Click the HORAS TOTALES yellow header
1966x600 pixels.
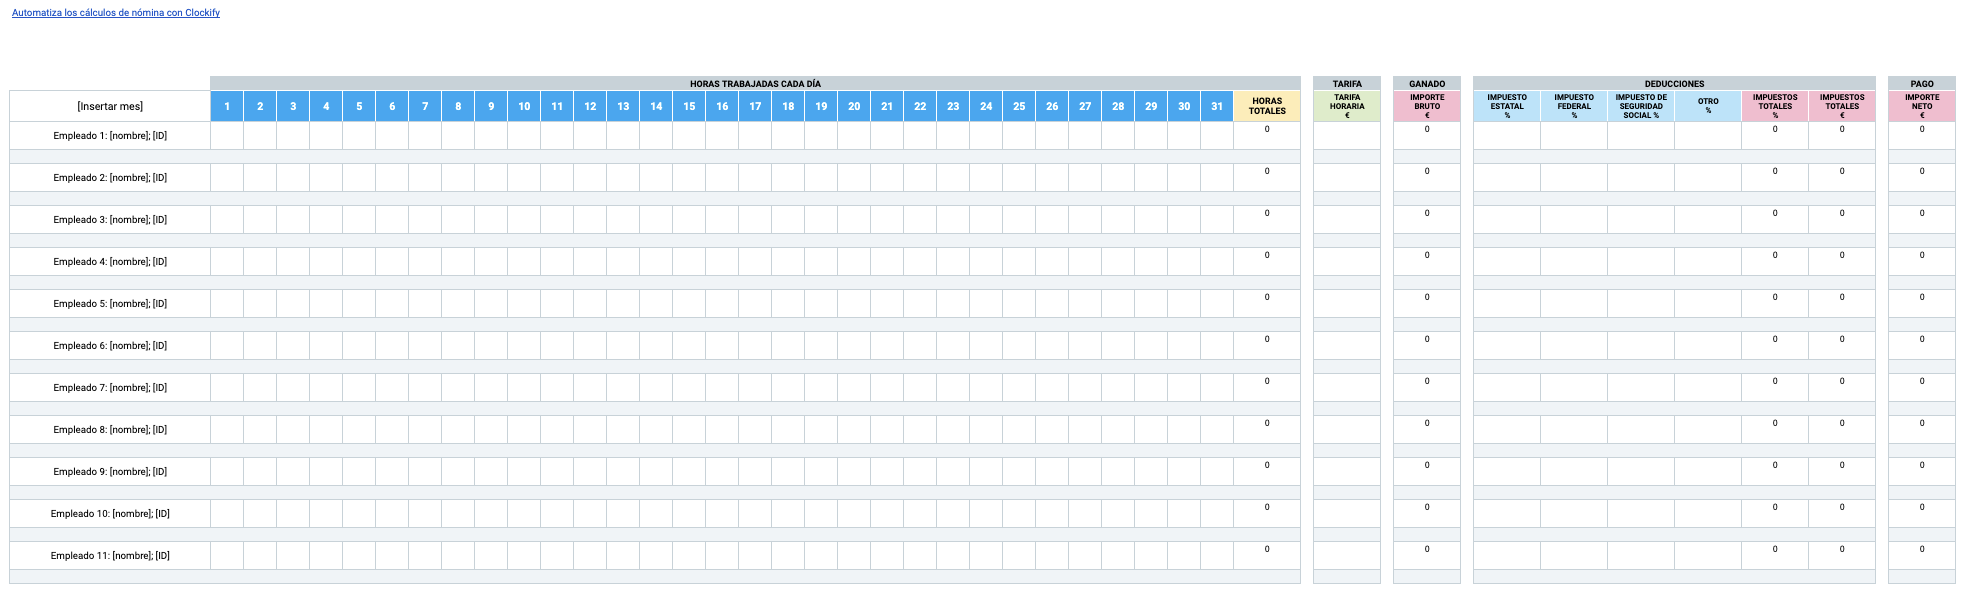[x=1267, y=106]
